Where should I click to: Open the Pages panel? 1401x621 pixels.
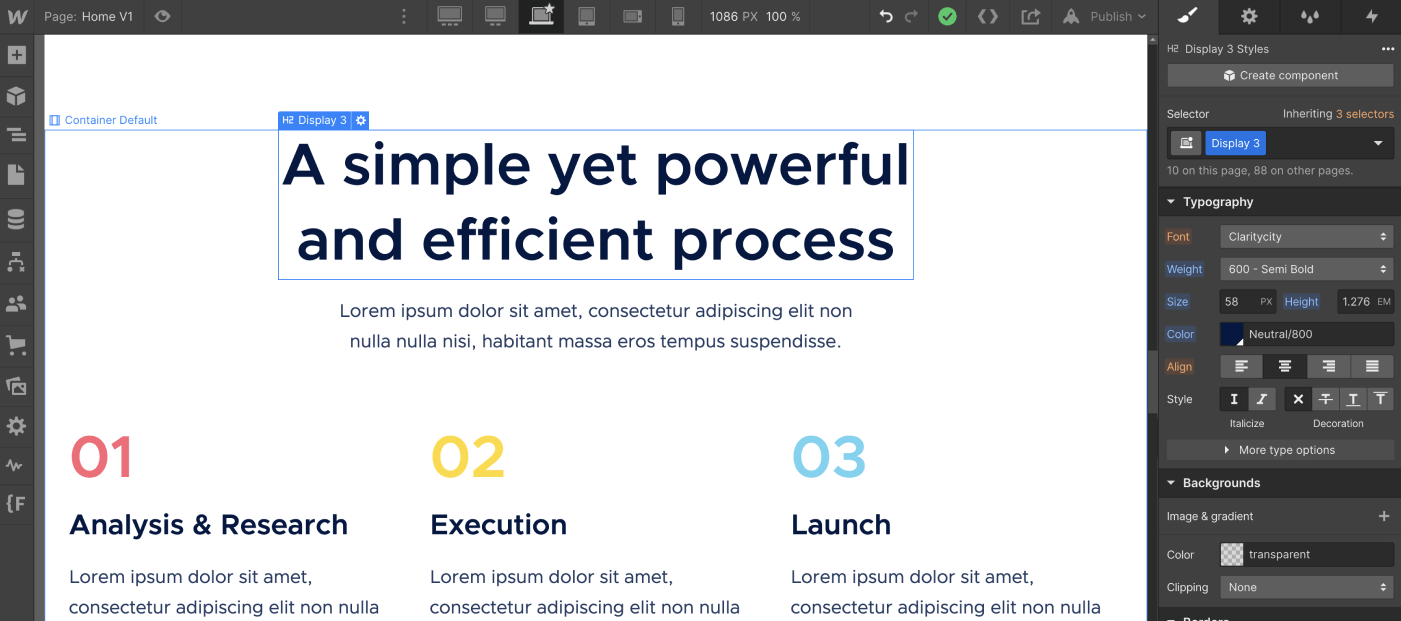(16, 177)
